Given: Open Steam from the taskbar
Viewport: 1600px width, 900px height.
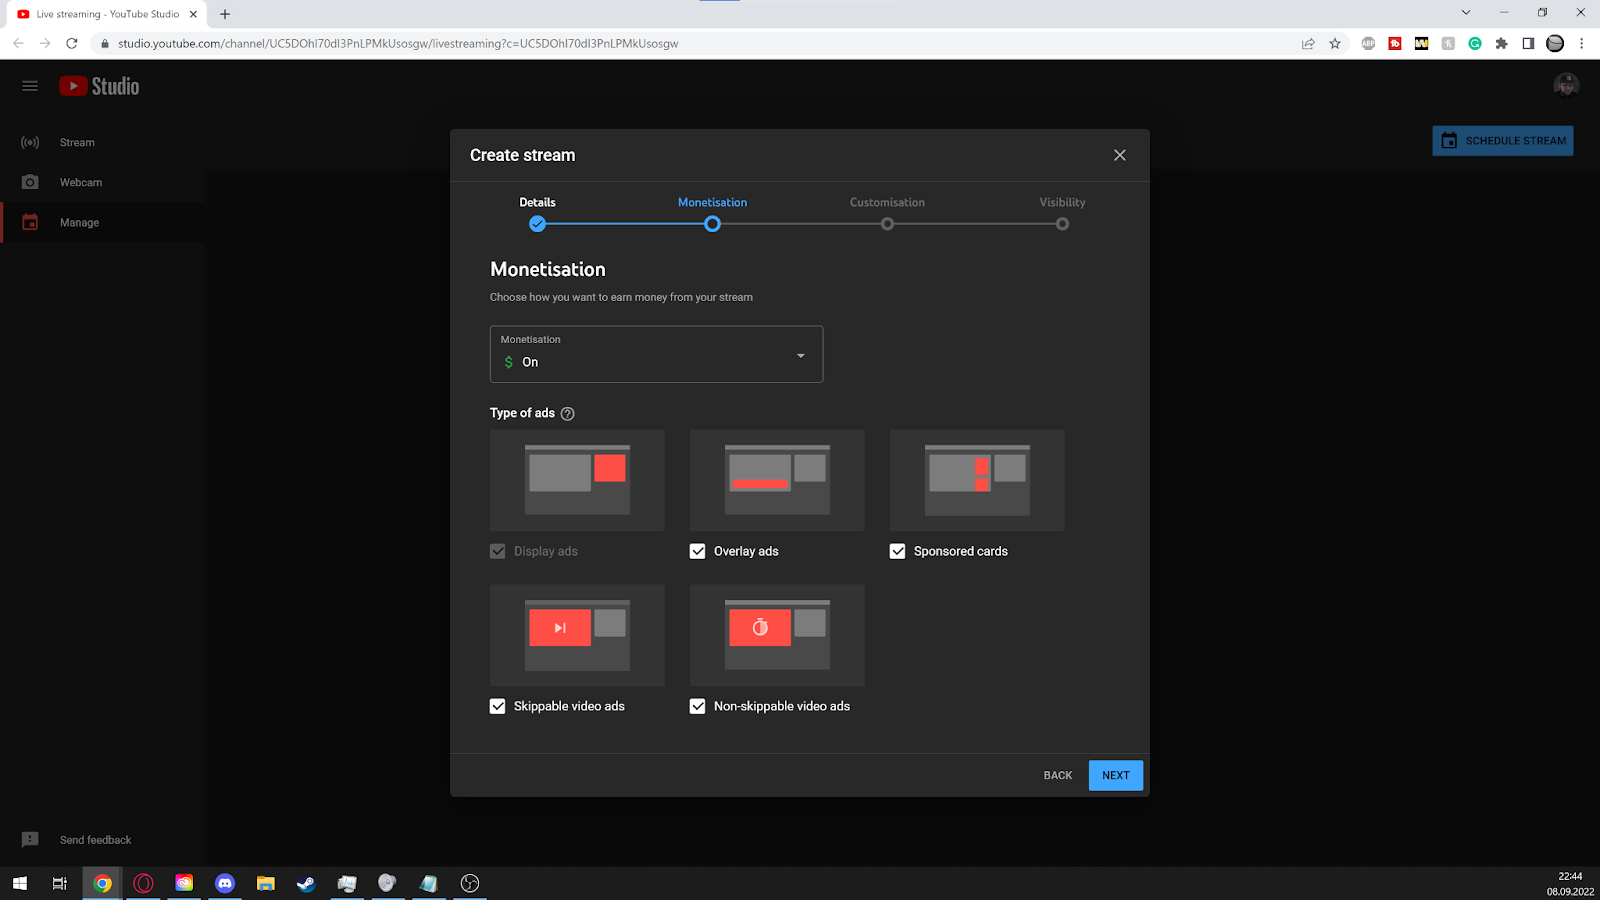Looking at the screenshot, I should tap(306, 883).
